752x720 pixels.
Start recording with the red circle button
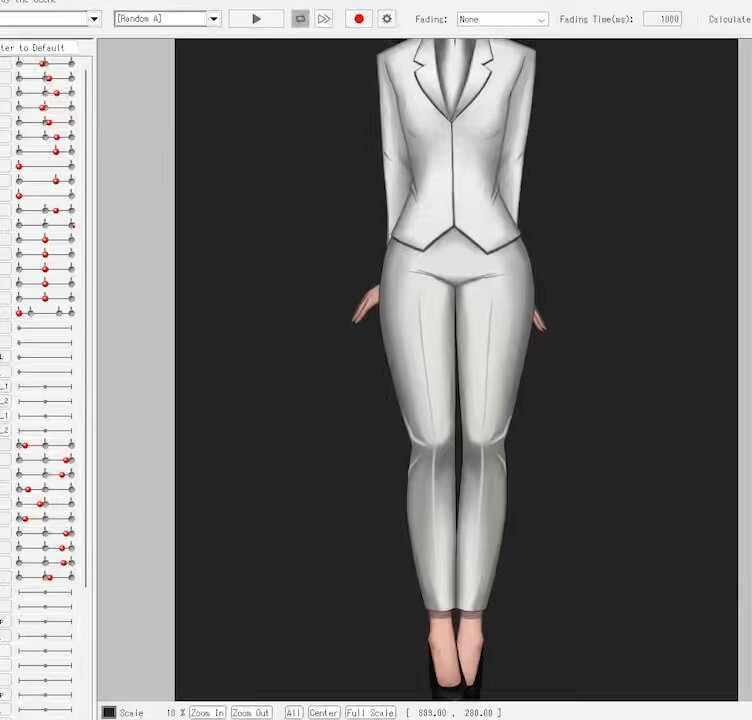[x=359, y=19]
